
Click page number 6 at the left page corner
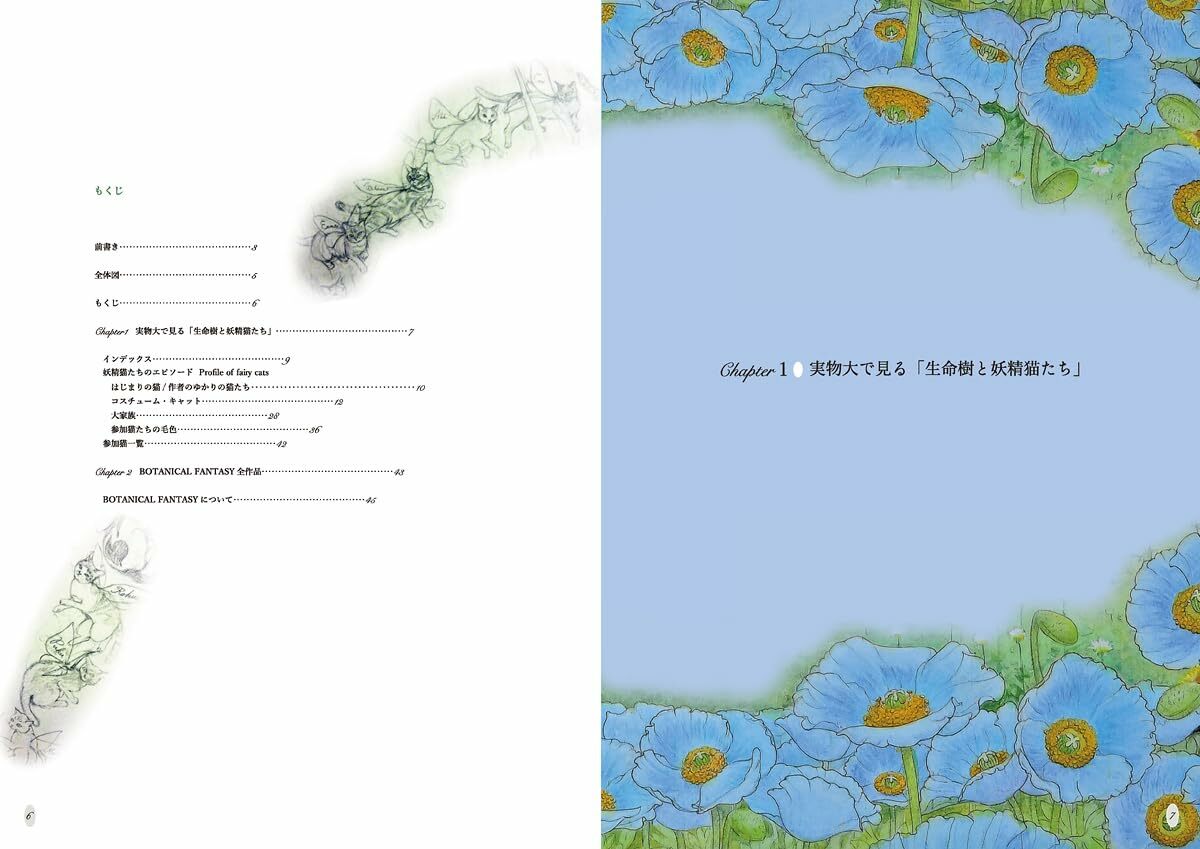[x=30, y=817]
